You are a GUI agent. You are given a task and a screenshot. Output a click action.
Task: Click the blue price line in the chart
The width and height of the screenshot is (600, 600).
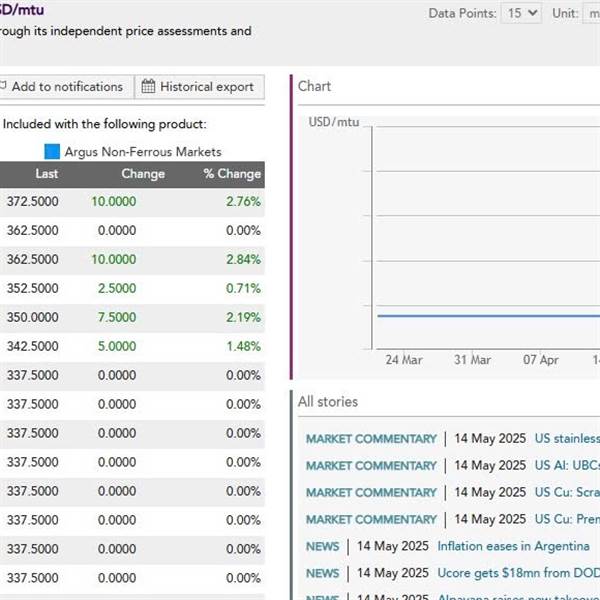point(489,316)
